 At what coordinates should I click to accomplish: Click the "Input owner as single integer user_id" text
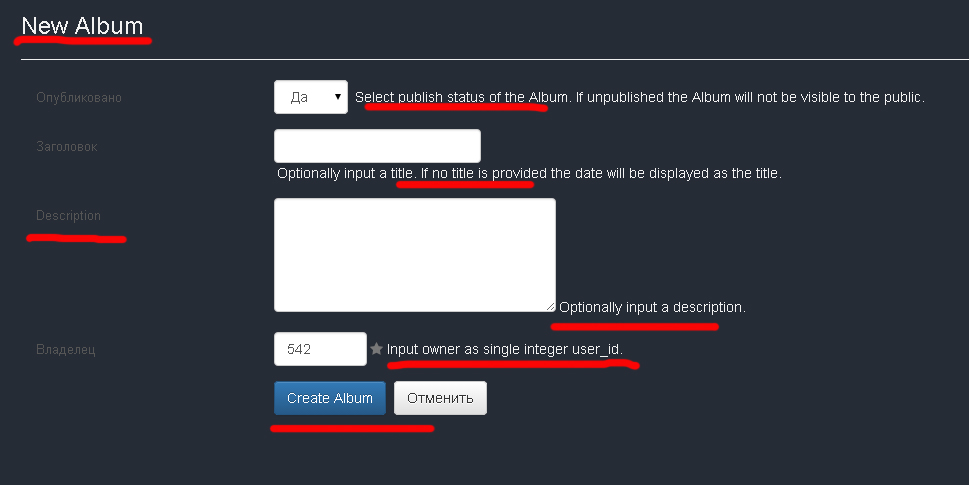[x=504, y=349]
